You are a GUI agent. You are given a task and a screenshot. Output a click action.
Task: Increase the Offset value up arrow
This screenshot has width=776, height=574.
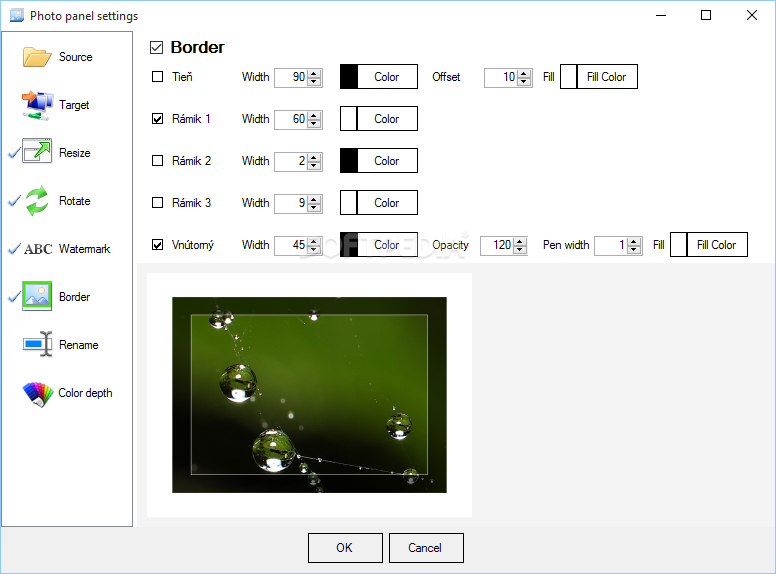click(524, 73)
